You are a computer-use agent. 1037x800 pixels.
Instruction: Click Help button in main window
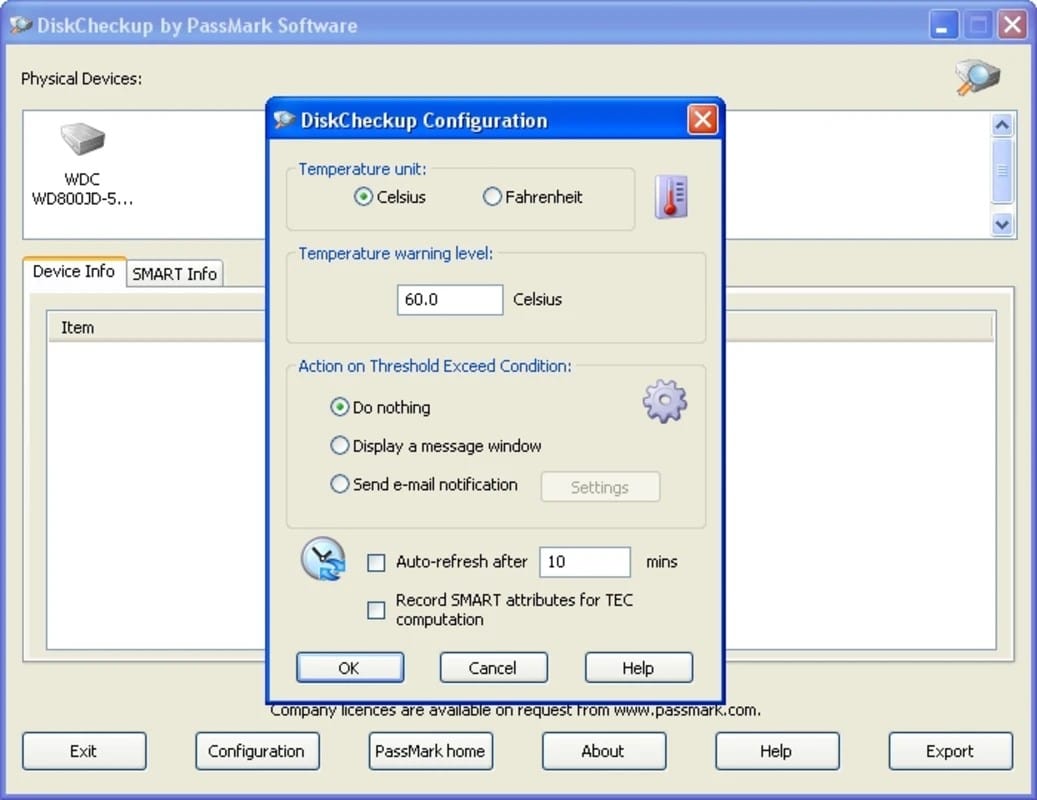[x=777, y=751]
